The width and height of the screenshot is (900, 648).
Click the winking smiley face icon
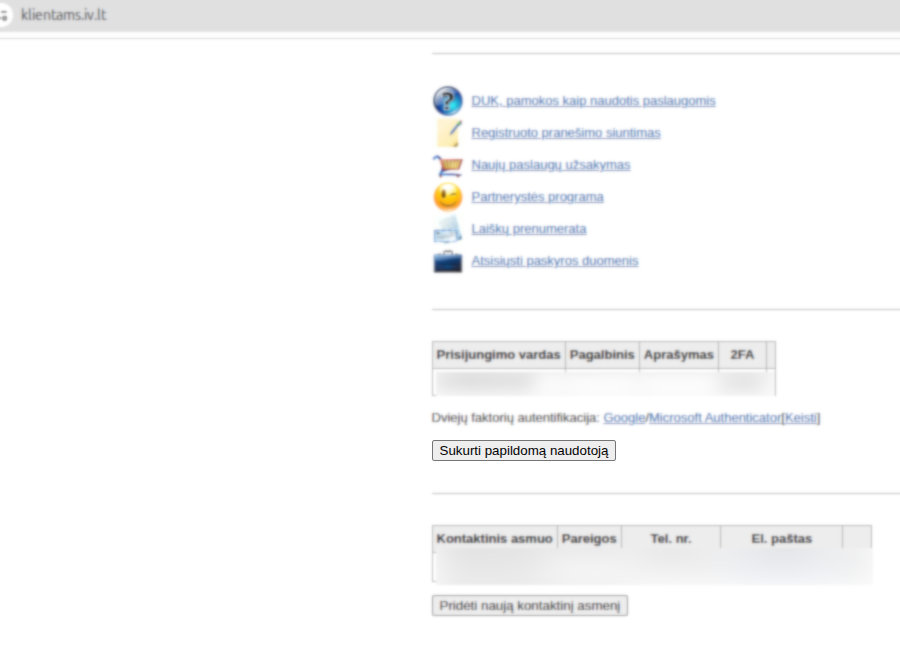[448, 197]
